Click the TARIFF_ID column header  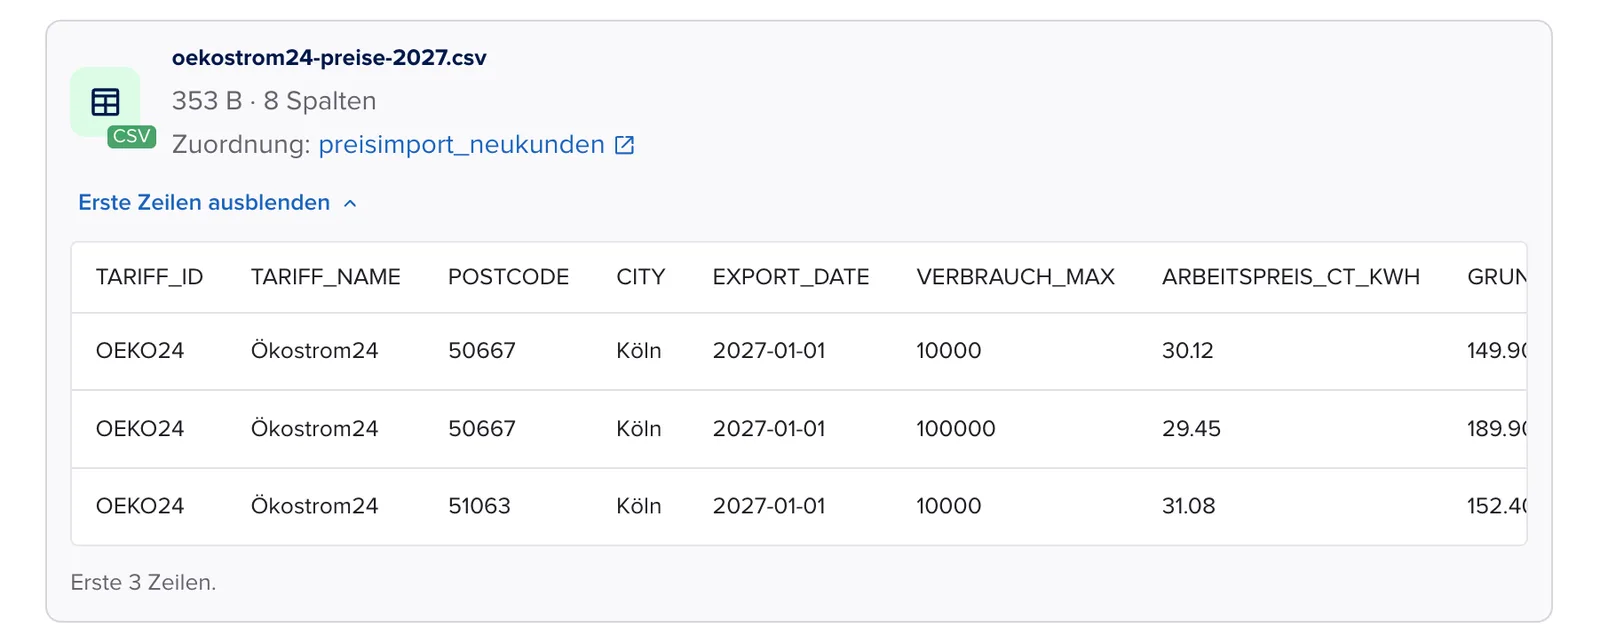pyautogui.click(x=149, y=277)
